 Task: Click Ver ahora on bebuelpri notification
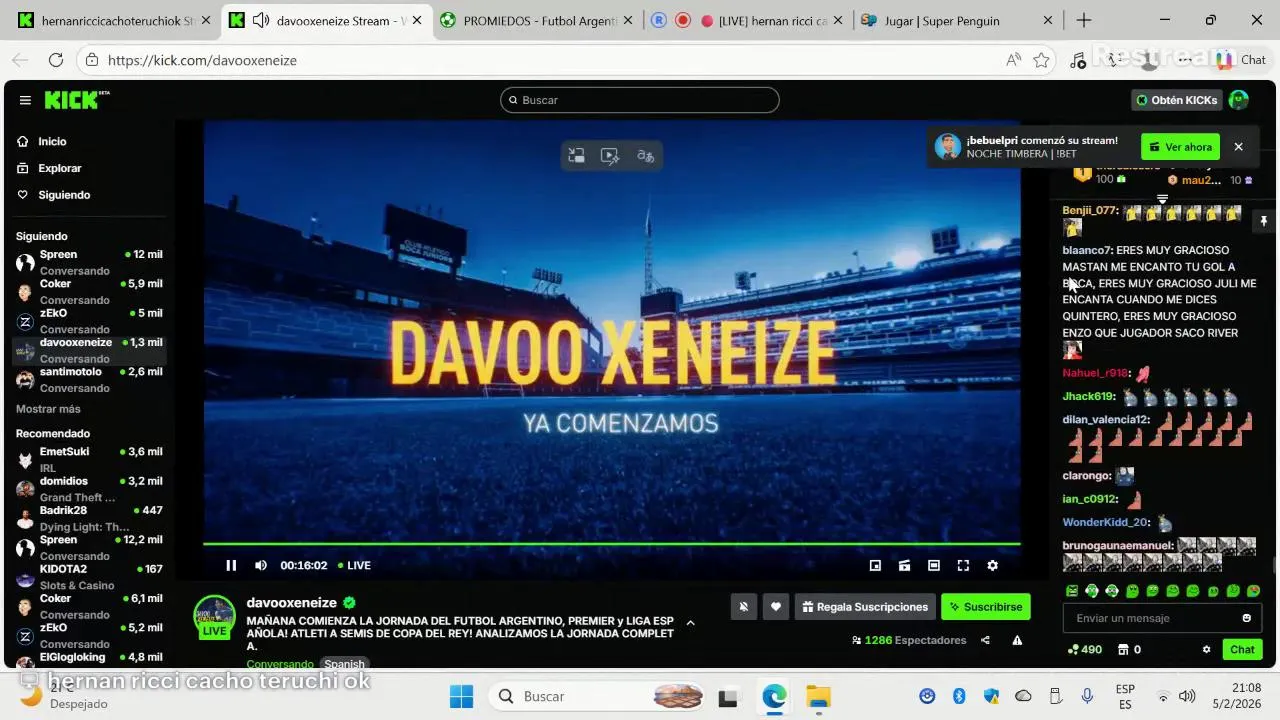point(1180,147)
